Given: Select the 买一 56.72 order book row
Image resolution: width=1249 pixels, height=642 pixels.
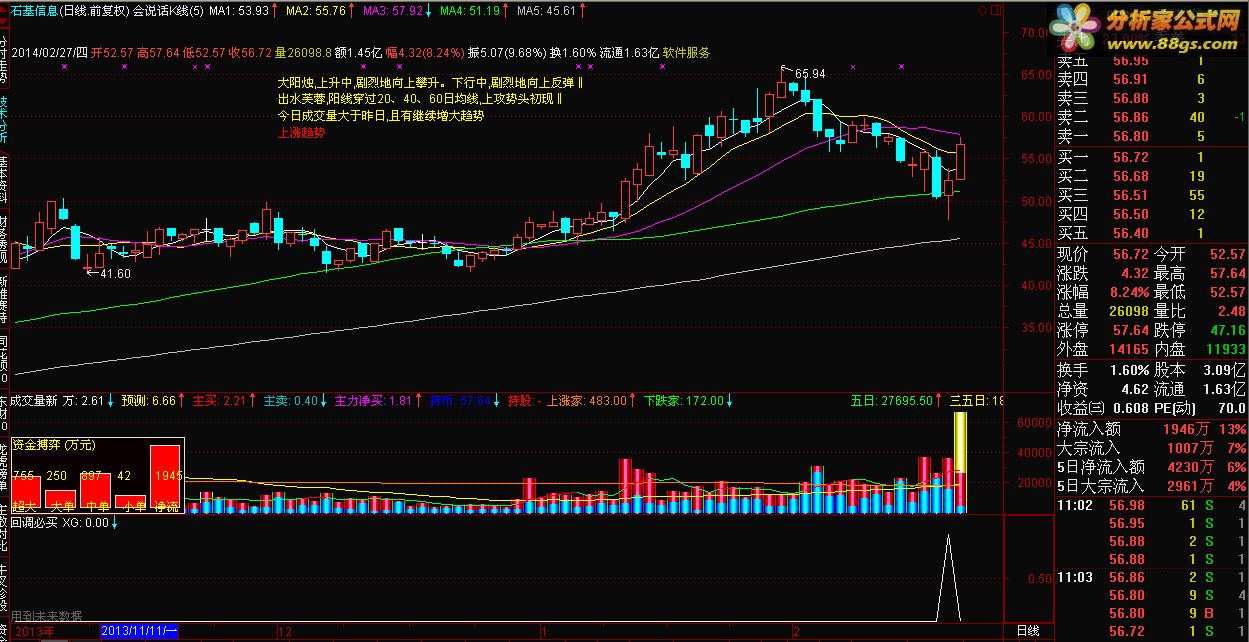Looking at the screenshot, I should click(1151, 157).
